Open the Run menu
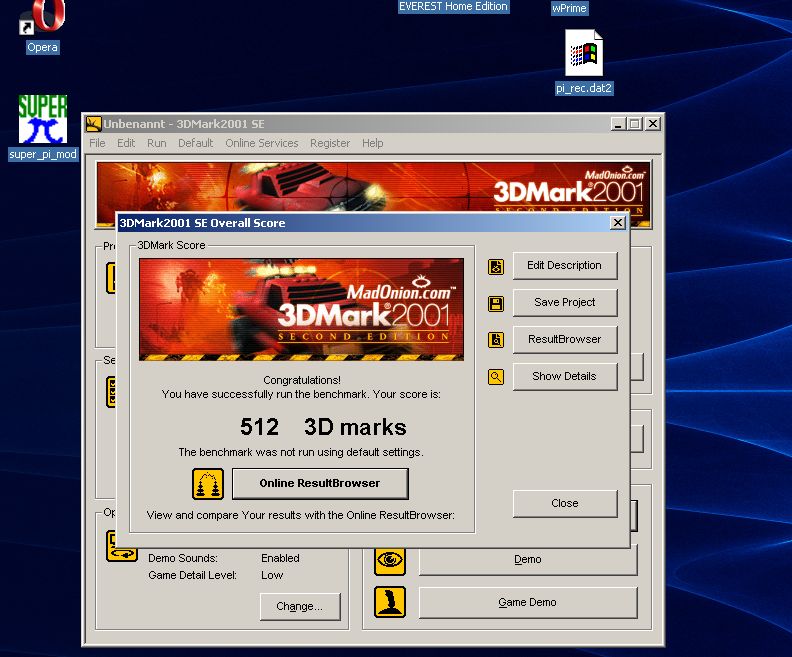Viewport: 792px width, 657px height. pos(157,143)
